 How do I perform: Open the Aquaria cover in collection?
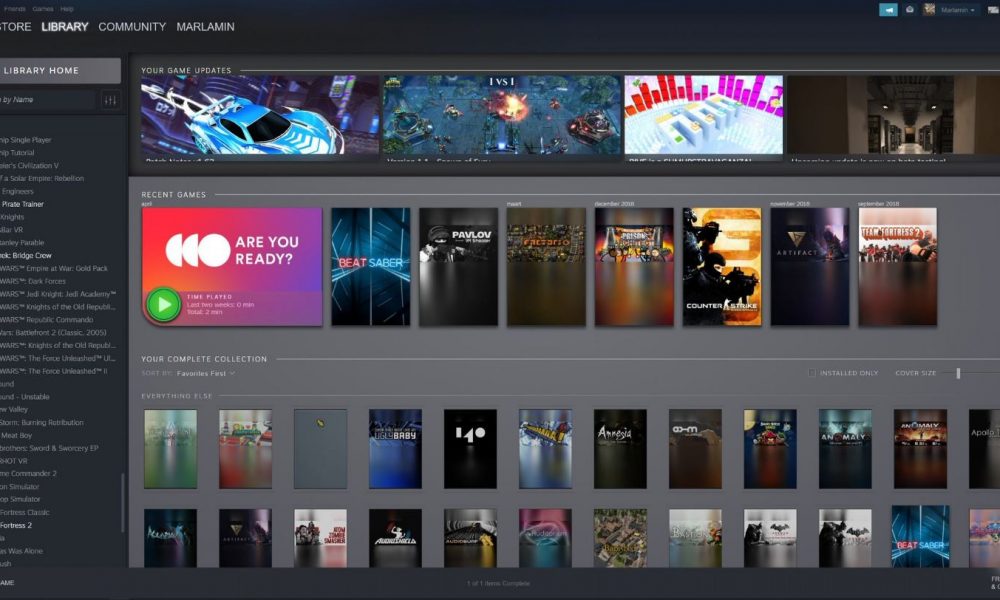(170, 538)
